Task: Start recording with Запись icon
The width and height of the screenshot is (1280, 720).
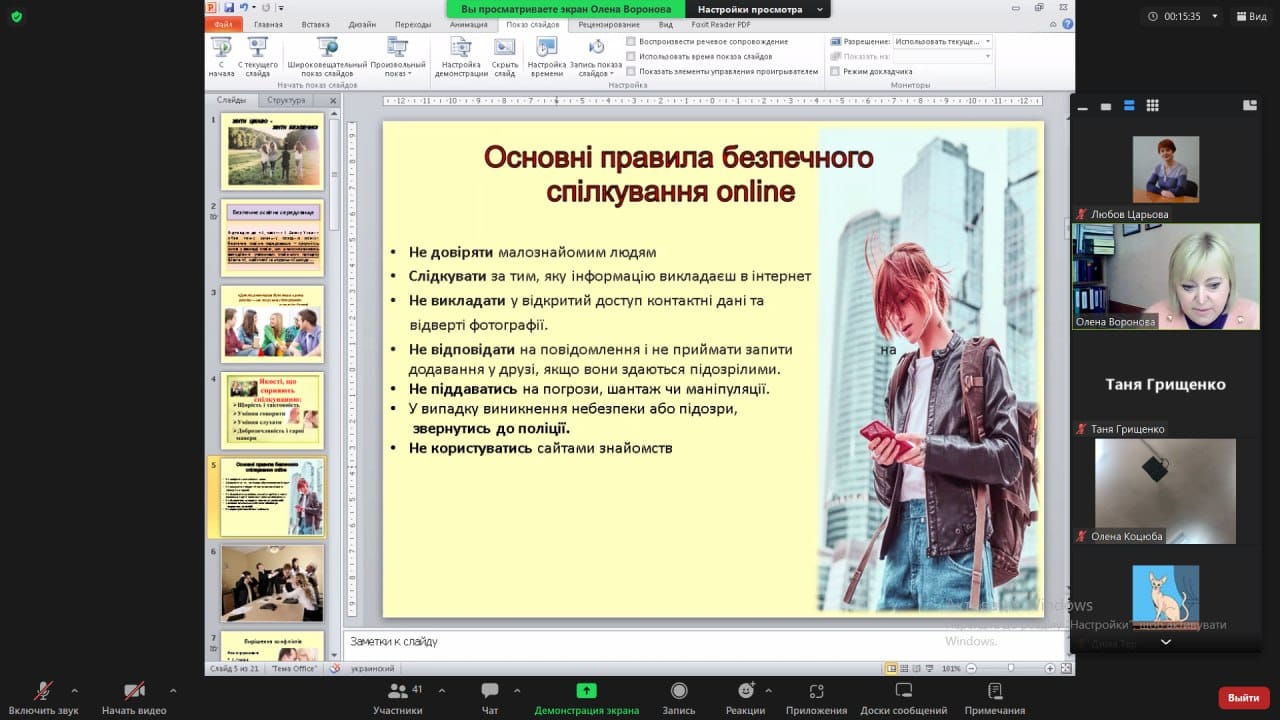Action: (x=679, y=691)
